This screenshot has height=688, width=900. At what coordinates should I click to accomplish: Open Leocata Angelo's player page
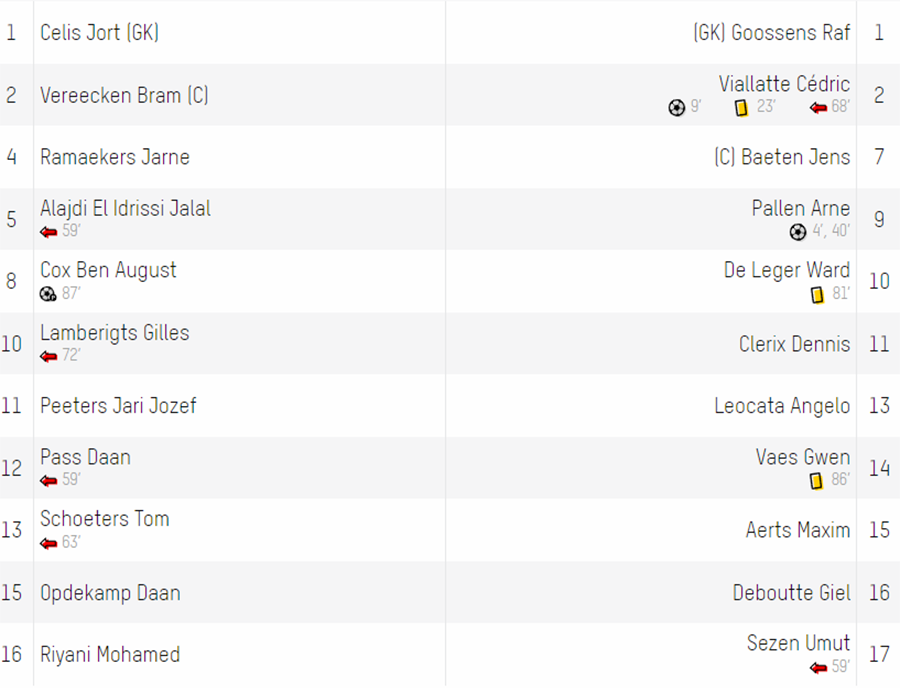click(782, 406)
